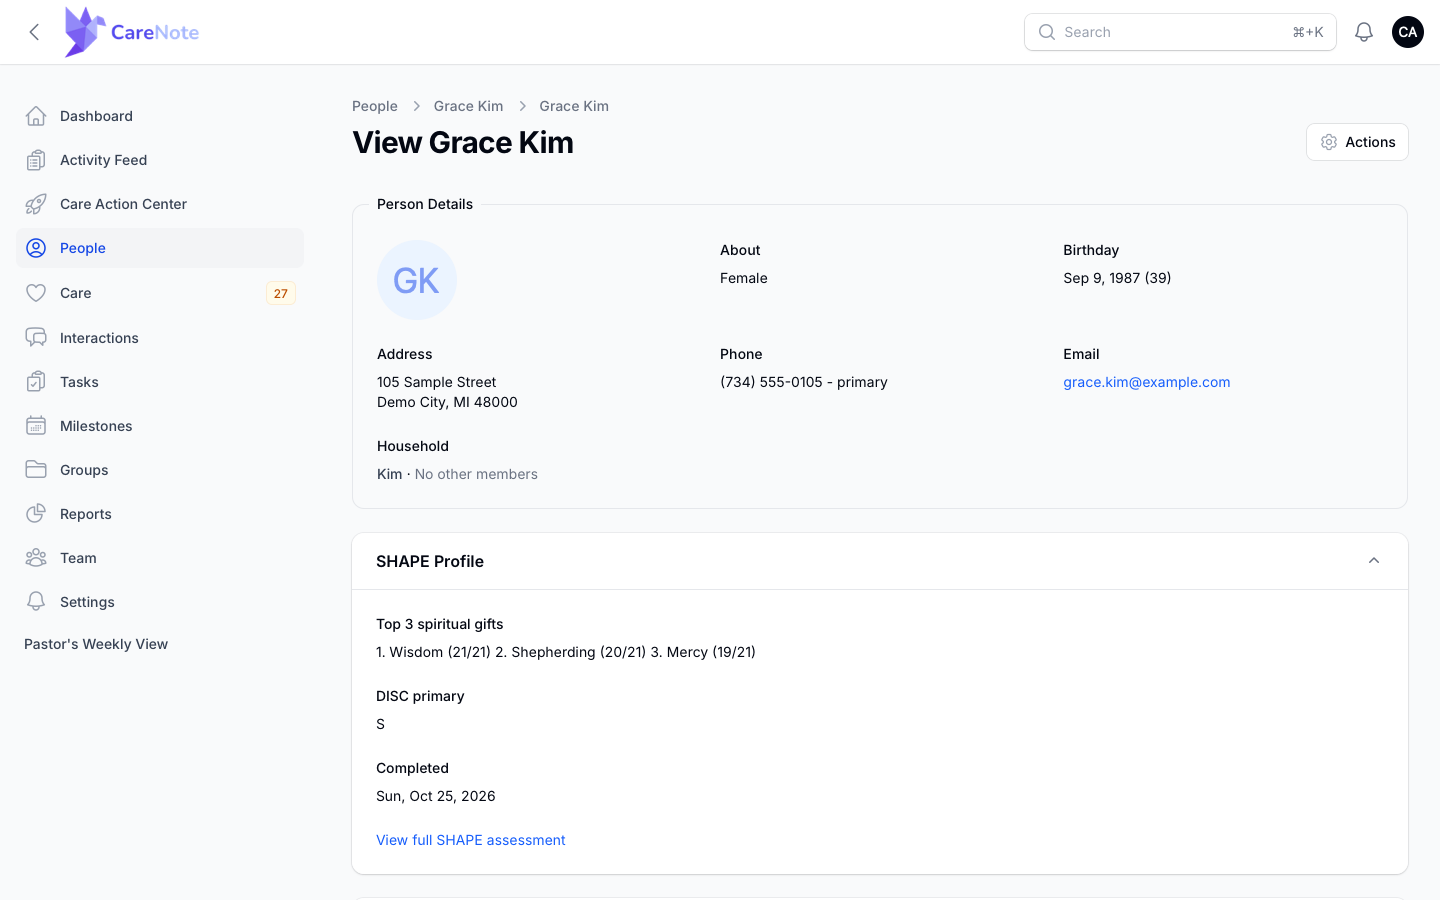
Task: Click first Grace Kim breadcrumb link
Action: (x=468, y=106)
